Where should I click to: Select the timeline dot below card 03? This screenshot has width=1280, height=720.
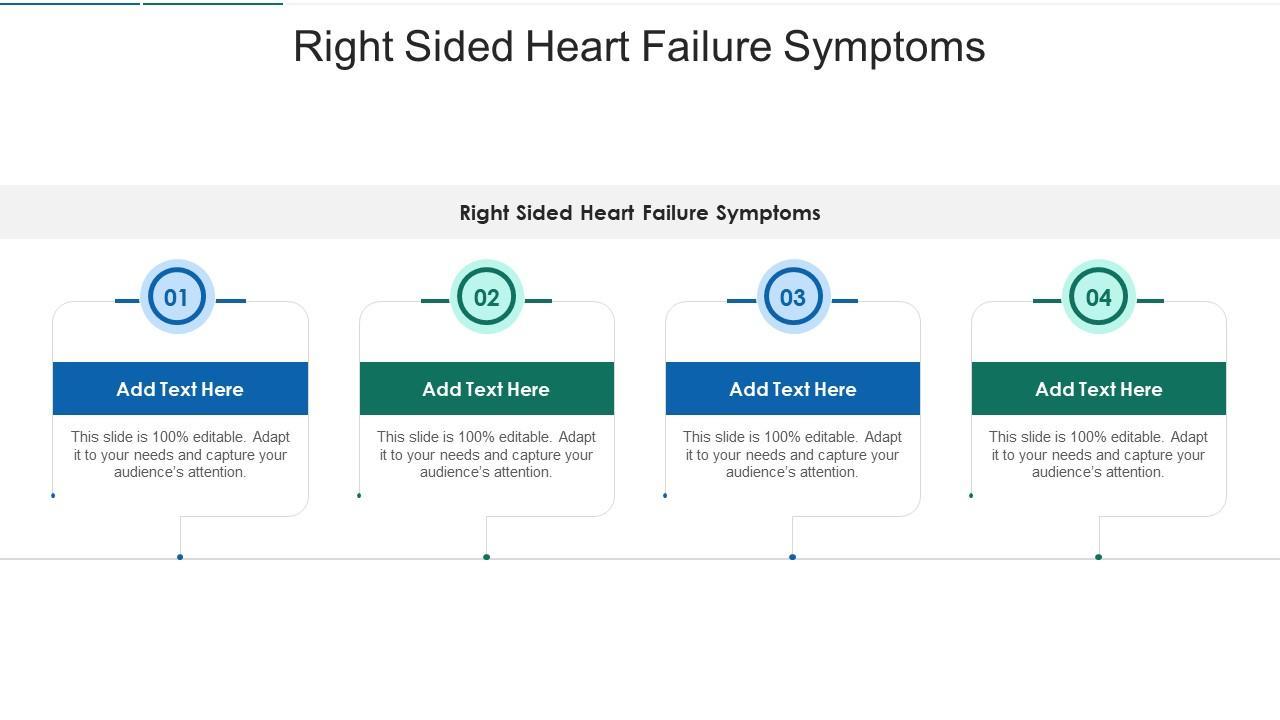tap(793, 557)
